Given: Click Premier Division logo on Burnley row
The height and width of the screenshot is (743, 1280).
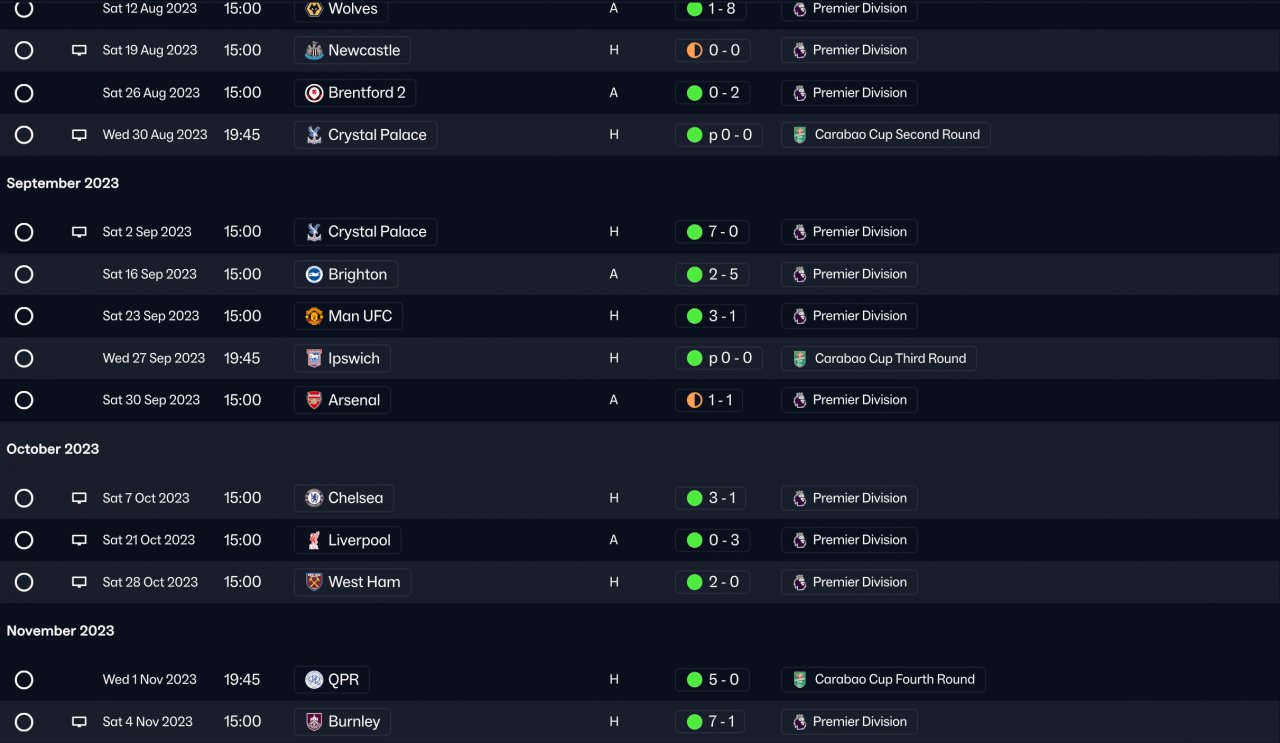Looking at the screenshot, I should [x=799, y=722].
